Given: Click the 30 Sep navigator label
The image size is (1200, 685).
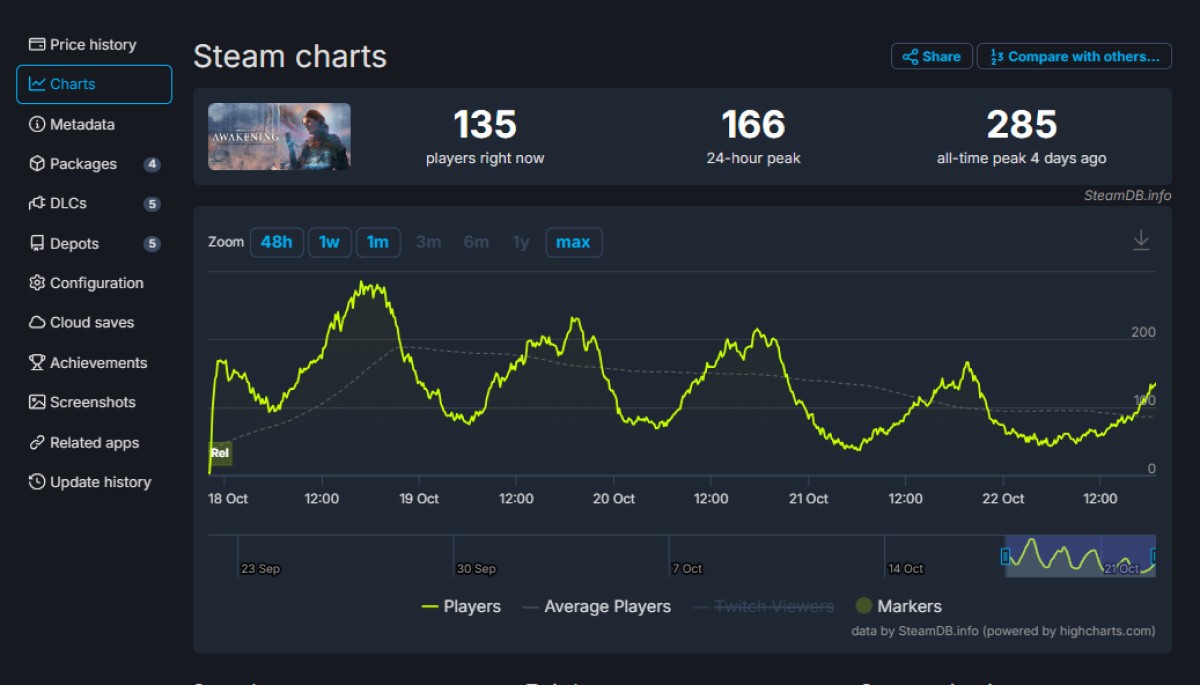Looking at the screenshot, I should (476, 569).
